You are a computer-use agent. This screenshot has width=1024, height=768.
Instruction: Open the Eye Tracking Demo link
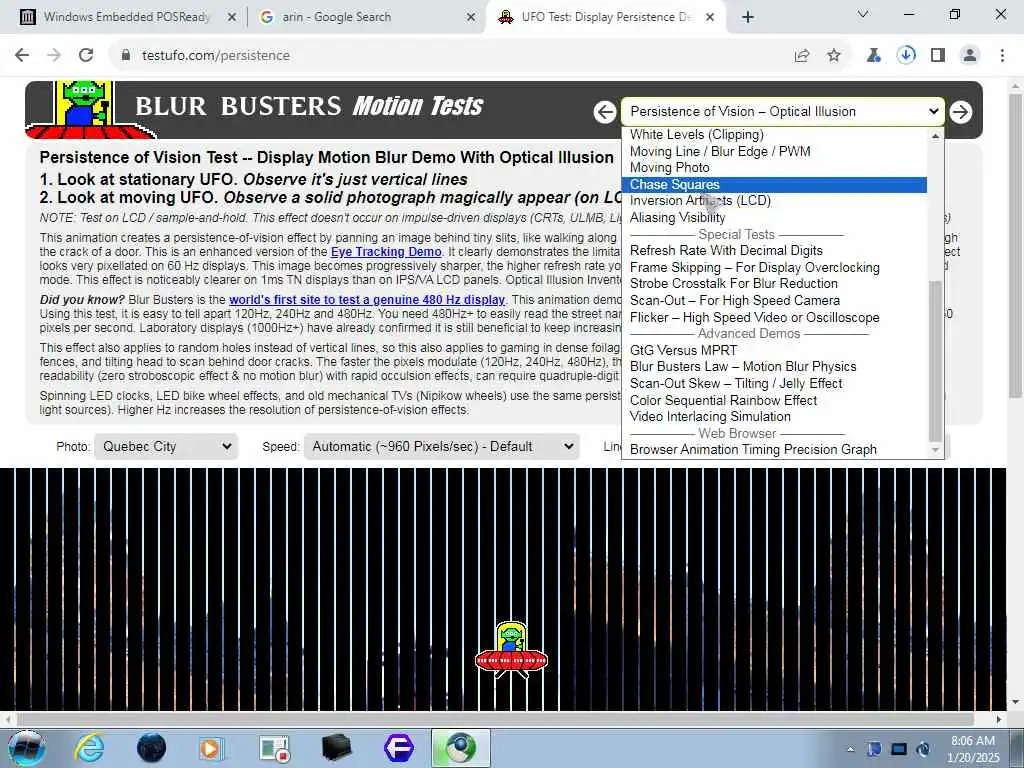pyautogui.click(x=386, y=252)
